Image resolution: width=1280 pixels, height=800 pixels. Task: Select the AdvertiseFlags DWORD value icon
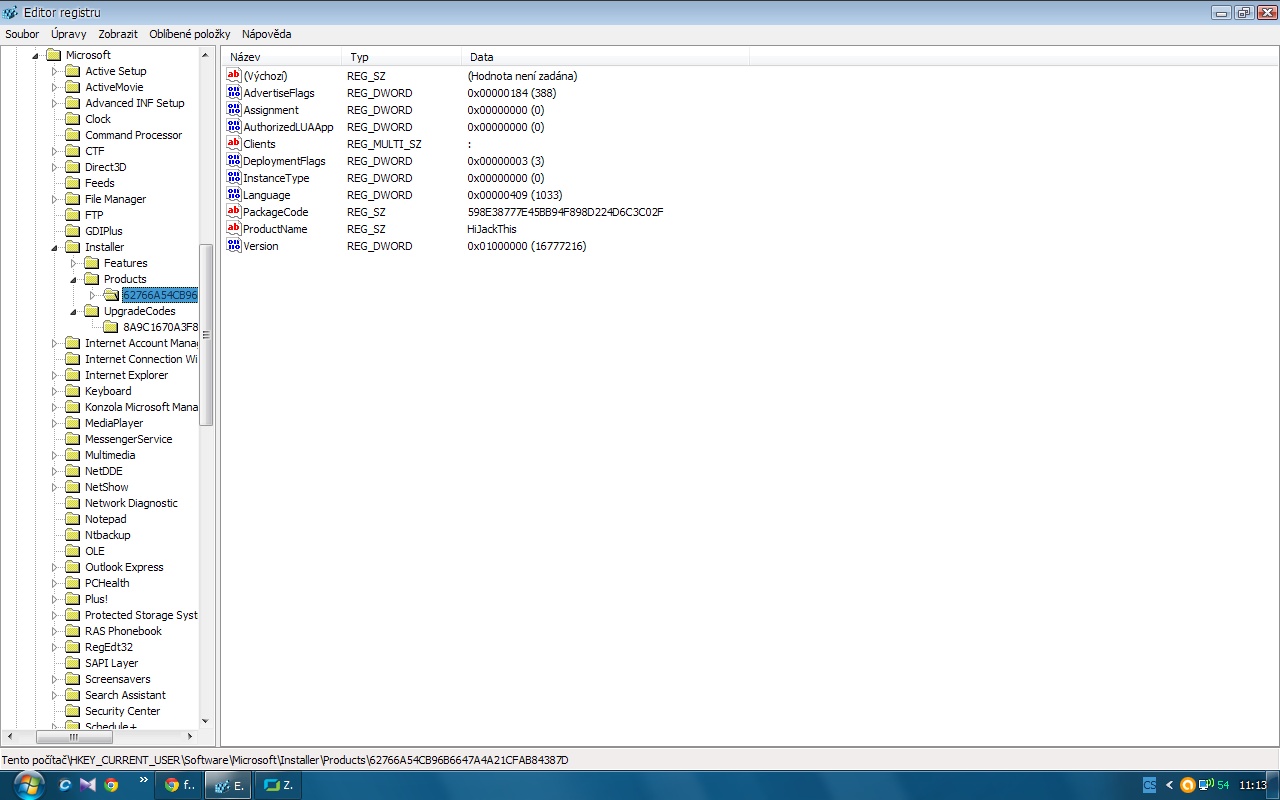[x=234, y=92]
